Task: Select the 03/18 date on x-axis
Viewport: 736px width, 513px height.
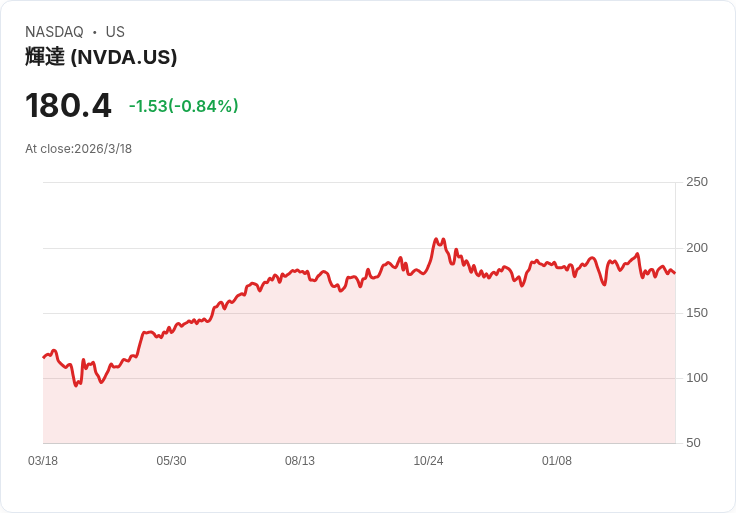Action: 43,461
